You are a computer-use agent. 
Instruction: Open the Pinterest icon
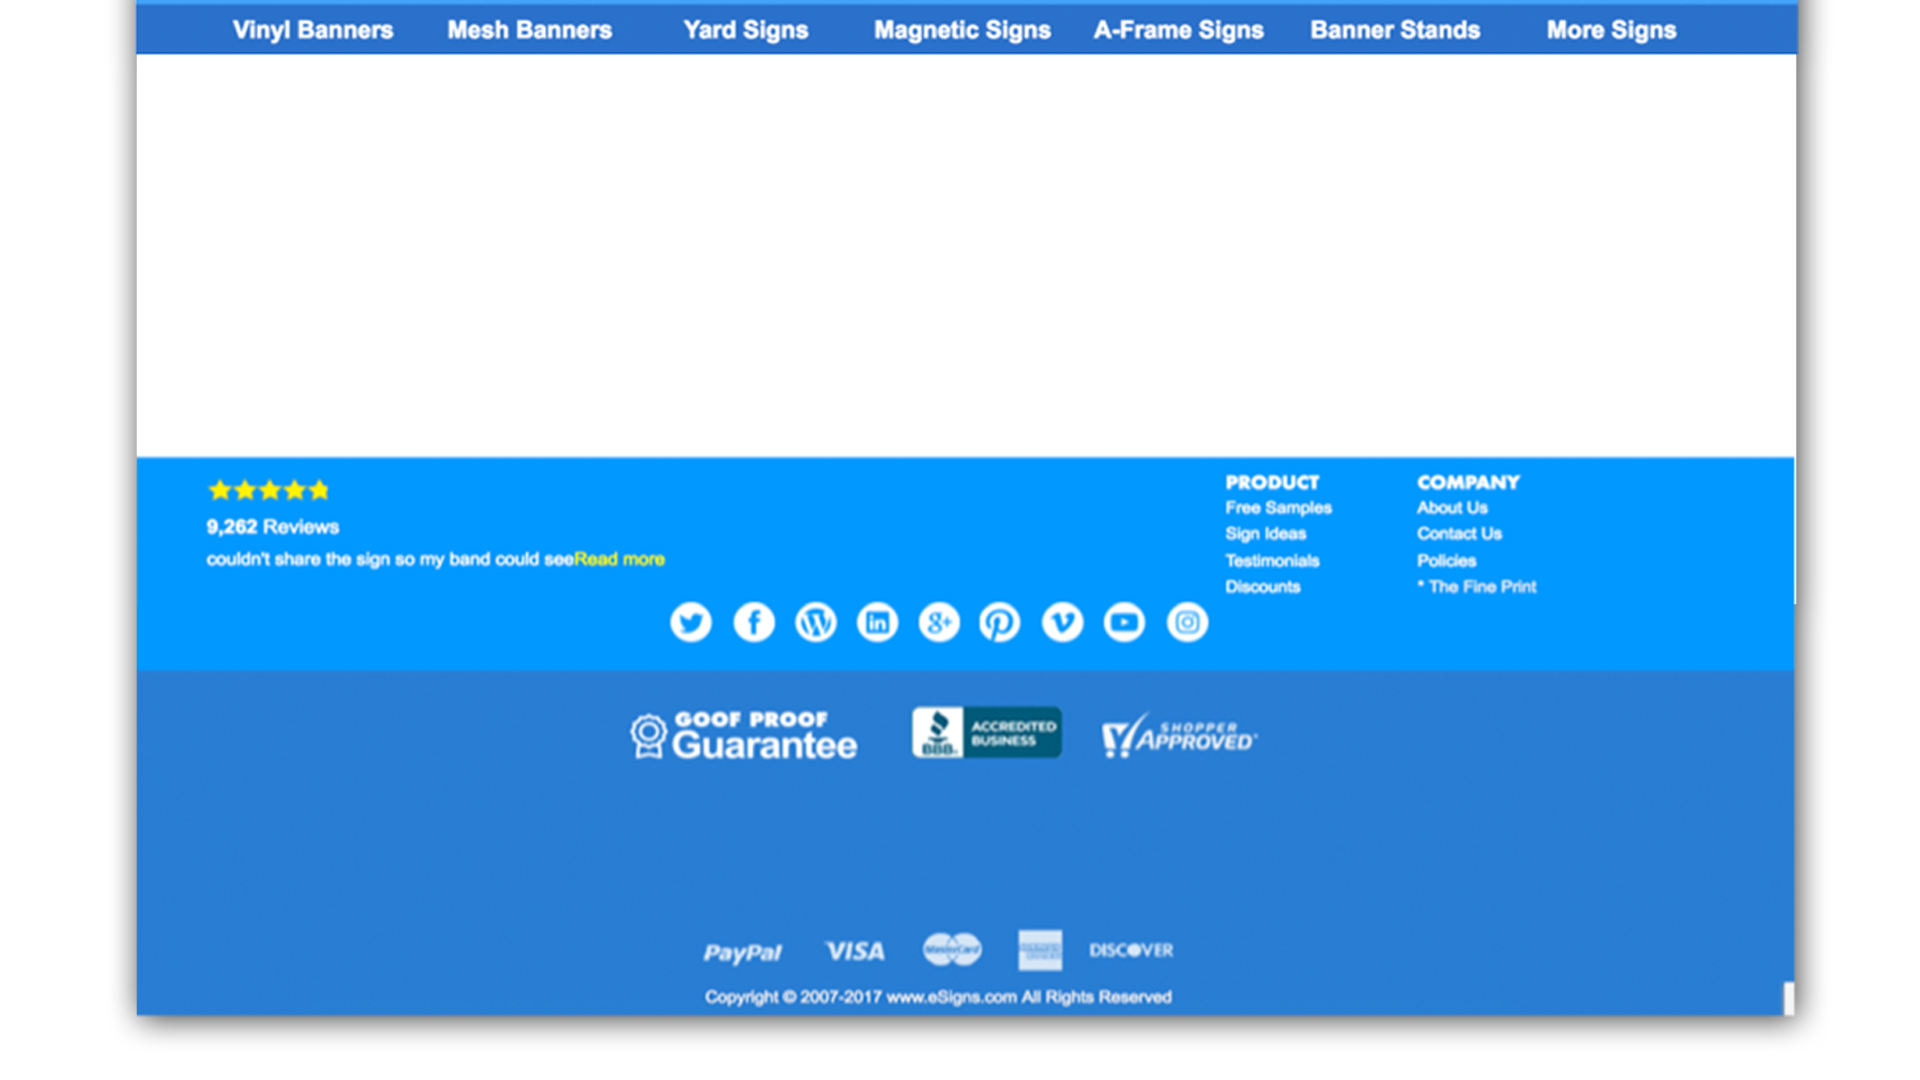click(1000, 622)
